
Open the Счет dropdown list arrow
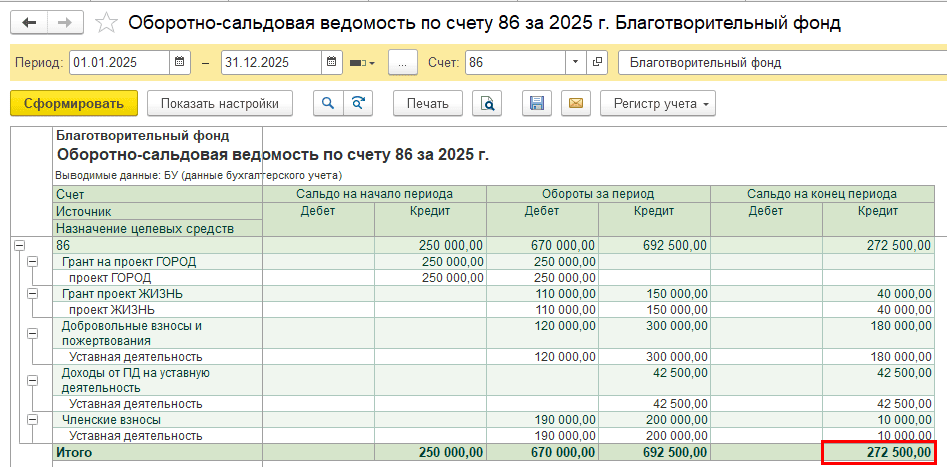574,62
